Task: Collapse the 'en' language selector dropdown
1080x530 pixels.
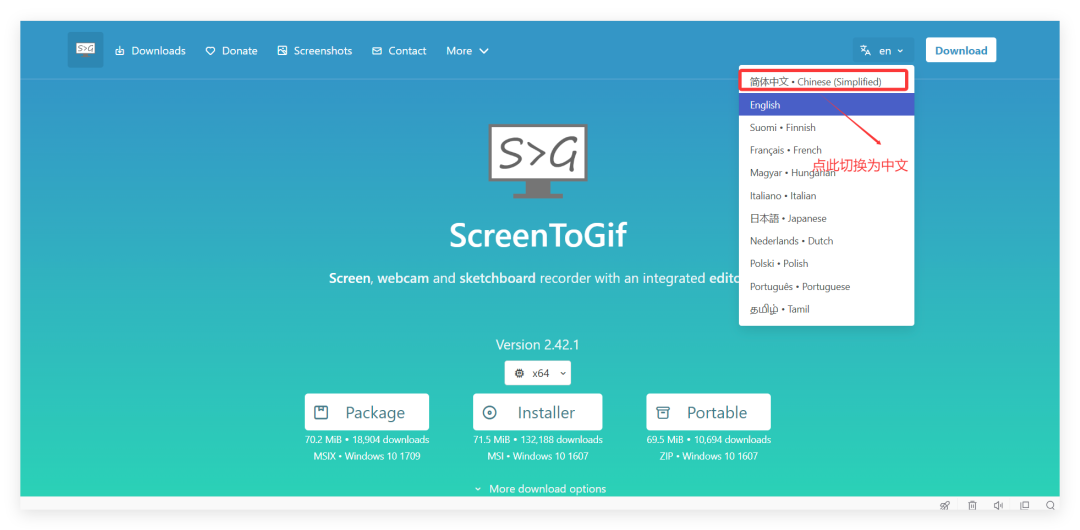Action: click(x=884, y=50)
